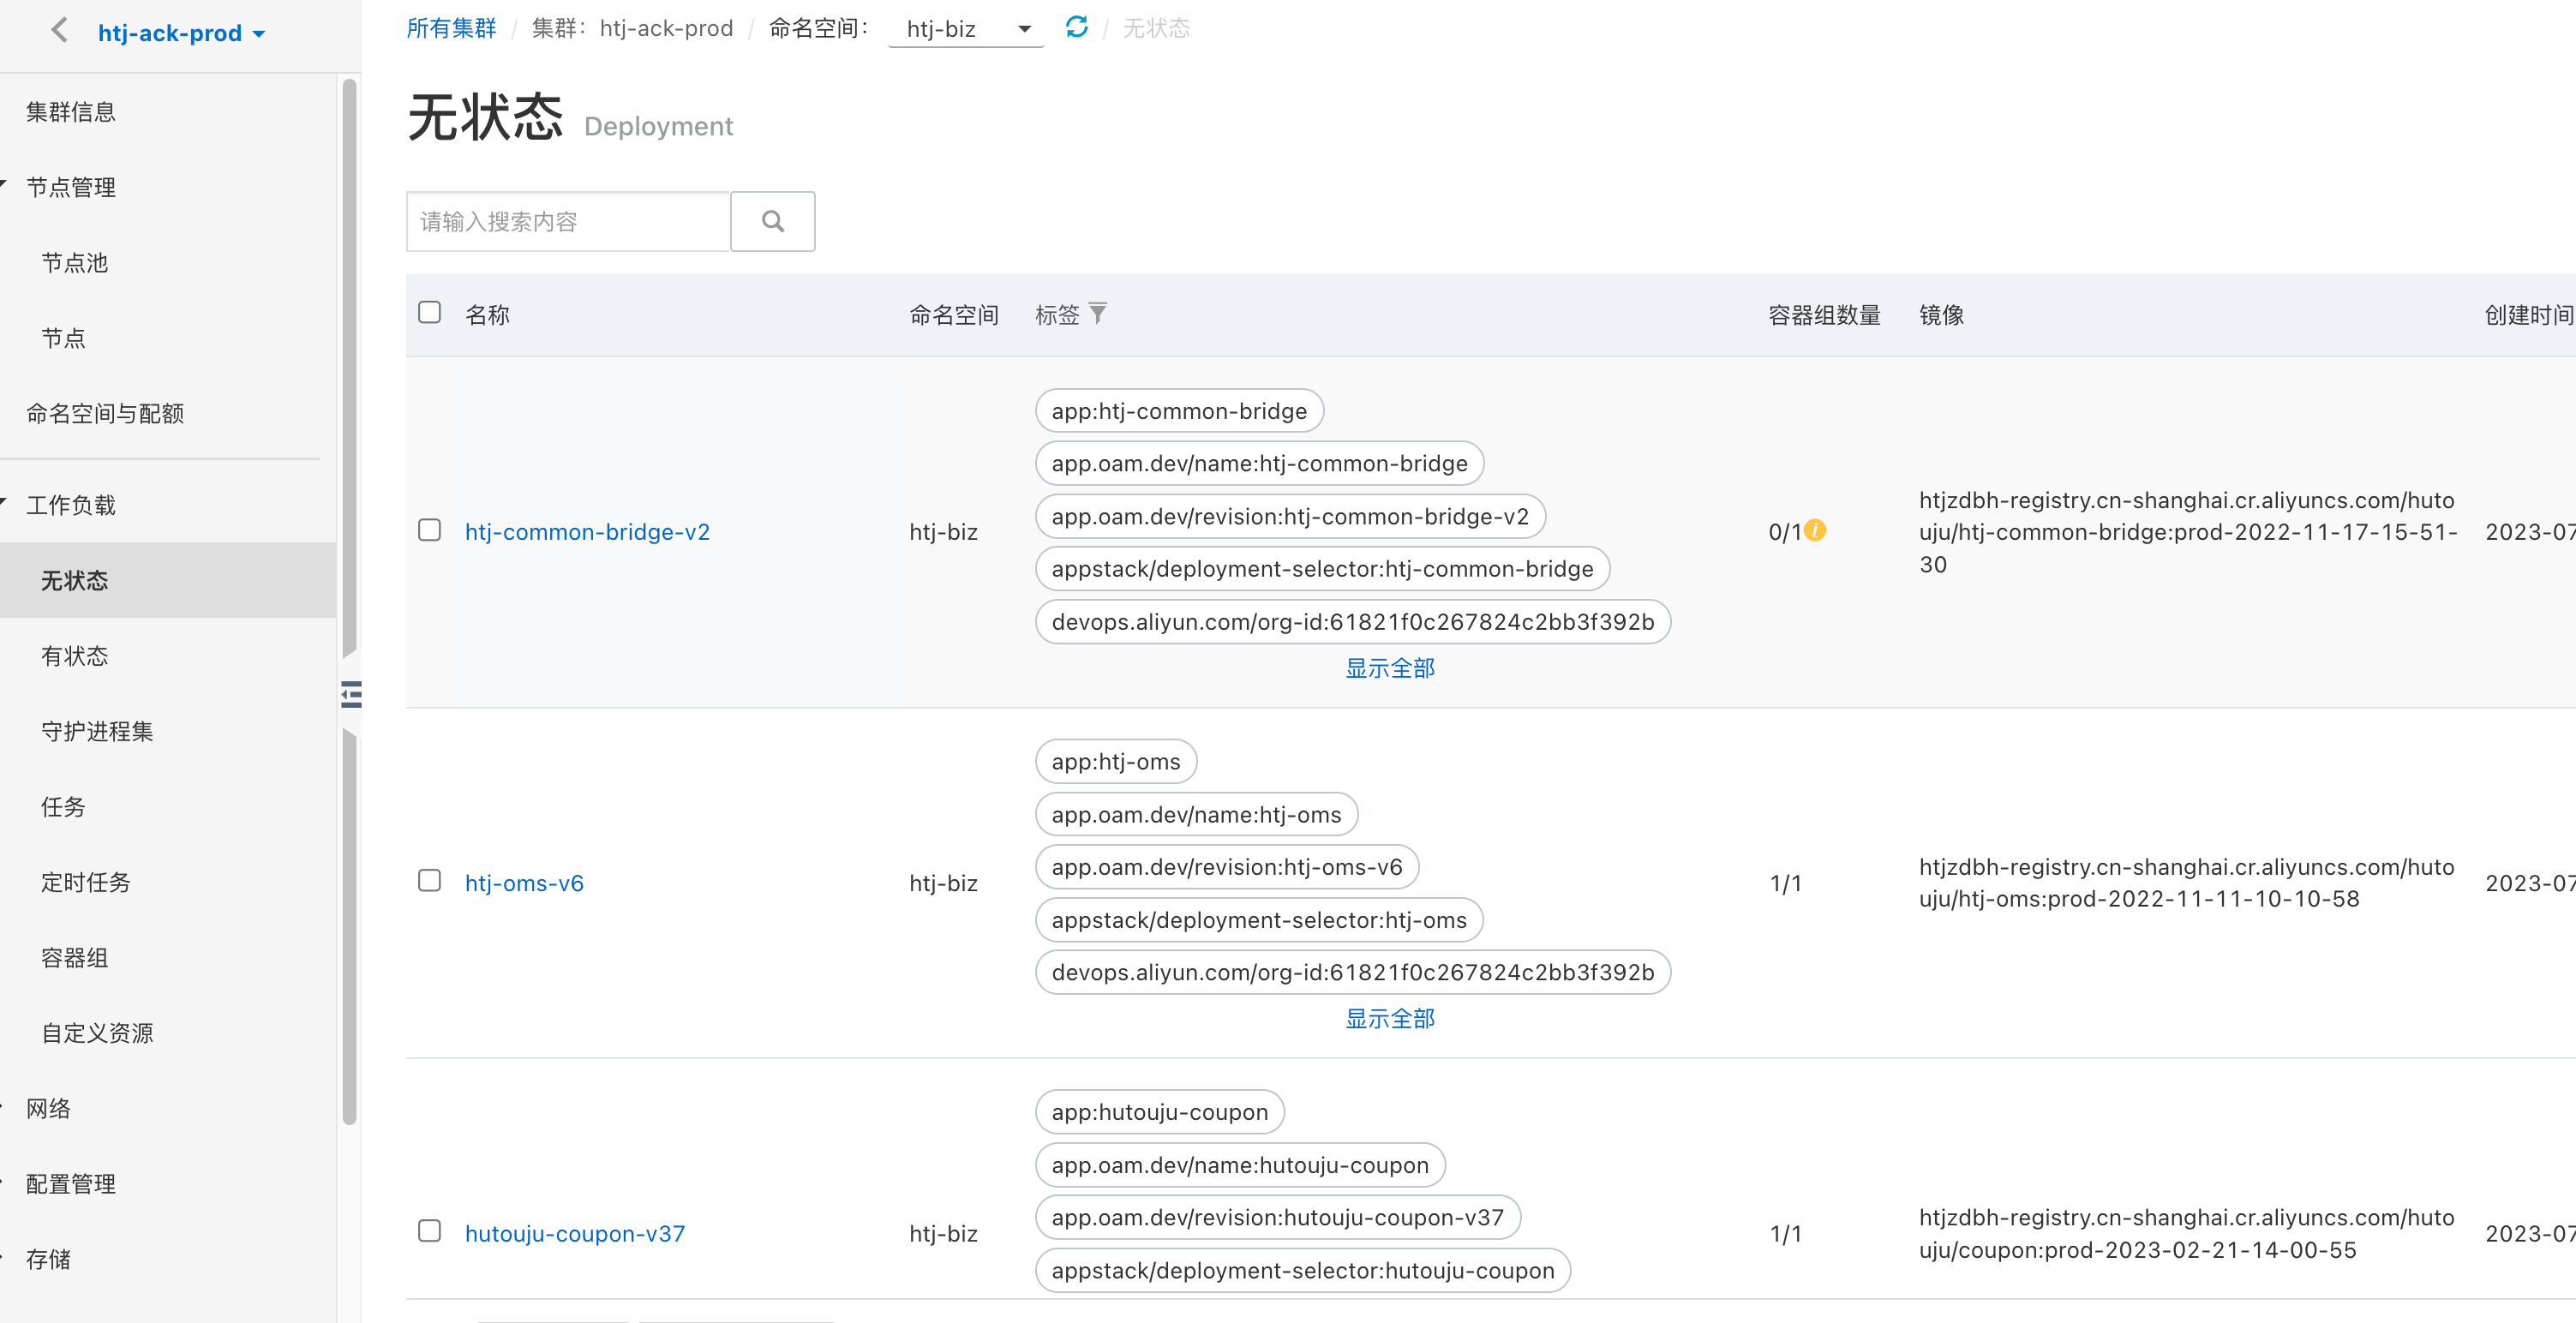Open 定时任务 in the sidebar
The height and width of the screenshot is (1323, 2576).
(x=86, y=882)
